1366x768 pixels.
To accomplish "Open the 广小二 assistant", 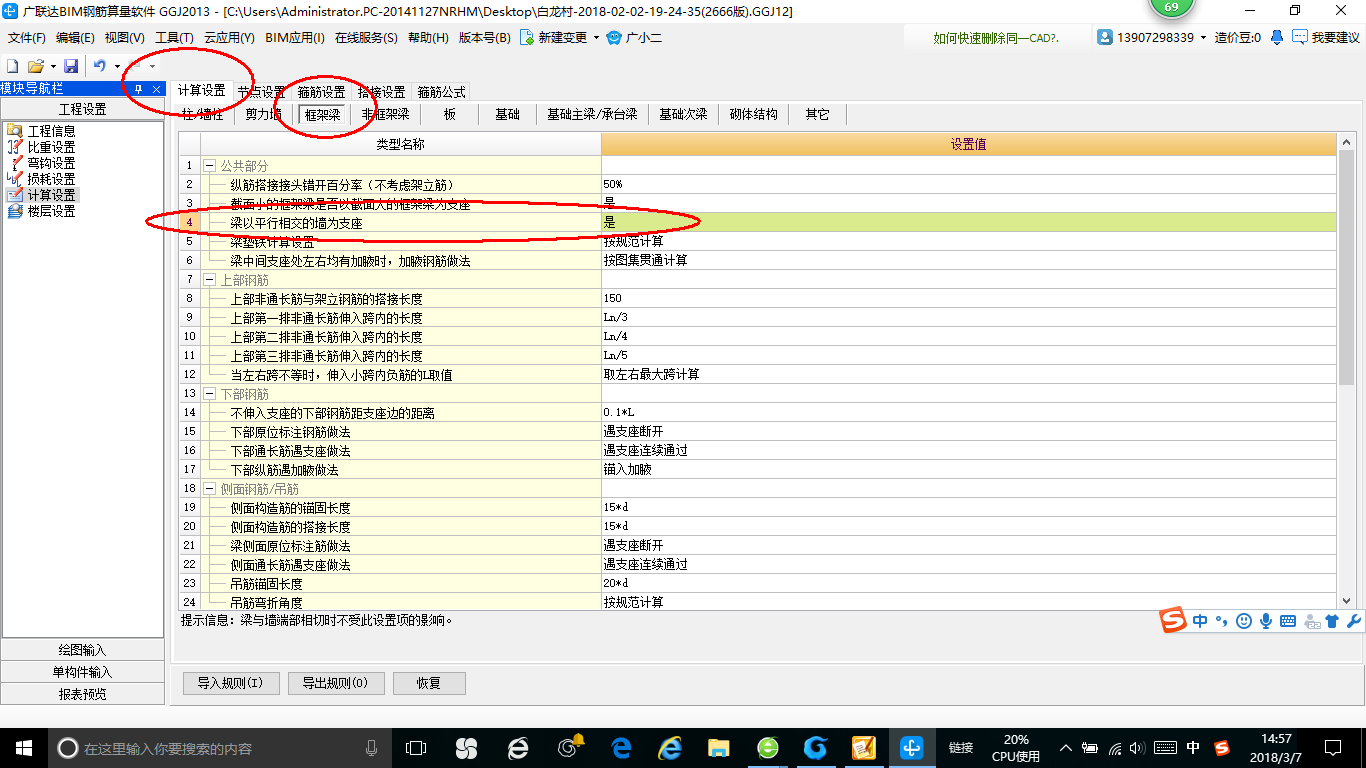I will pos(635,38).
